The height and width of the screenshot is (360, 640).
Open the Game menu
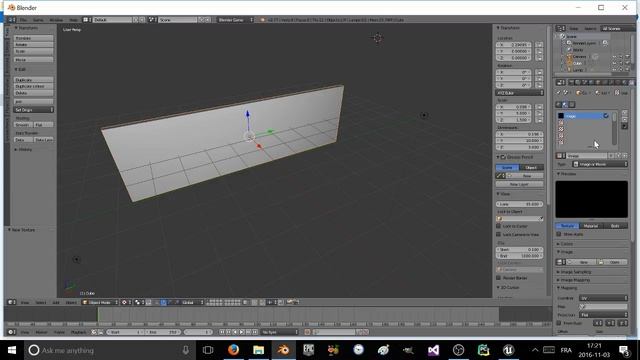point(38,20)
